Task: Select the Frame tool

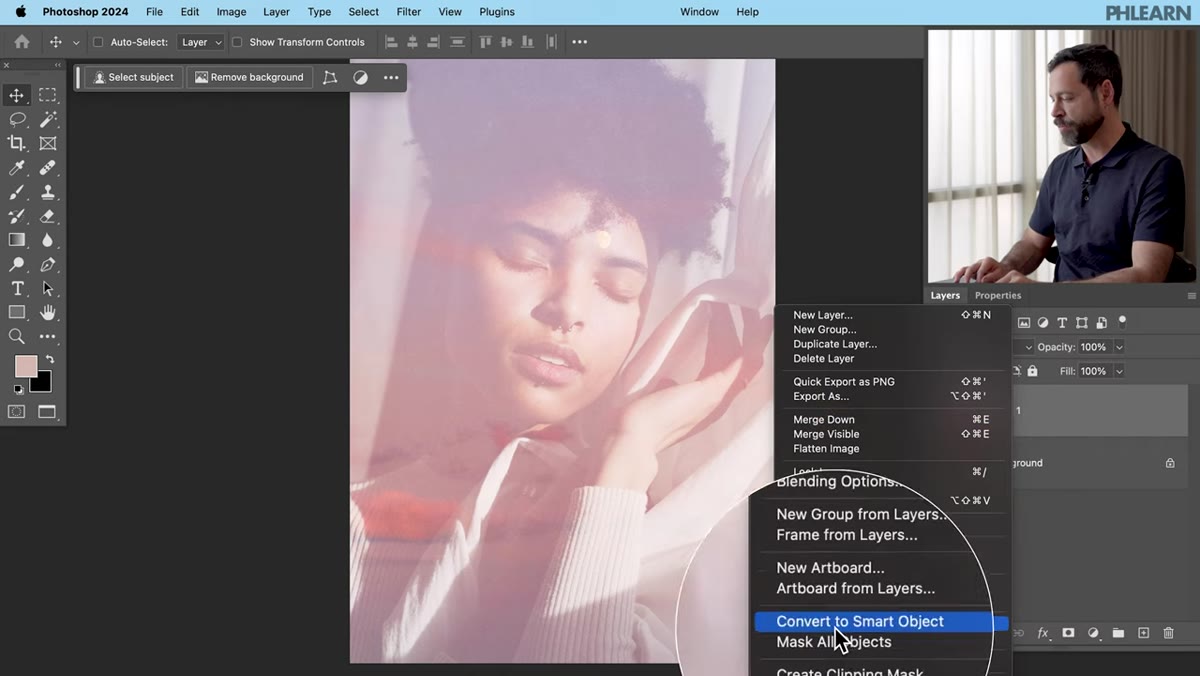Action: 47,143
